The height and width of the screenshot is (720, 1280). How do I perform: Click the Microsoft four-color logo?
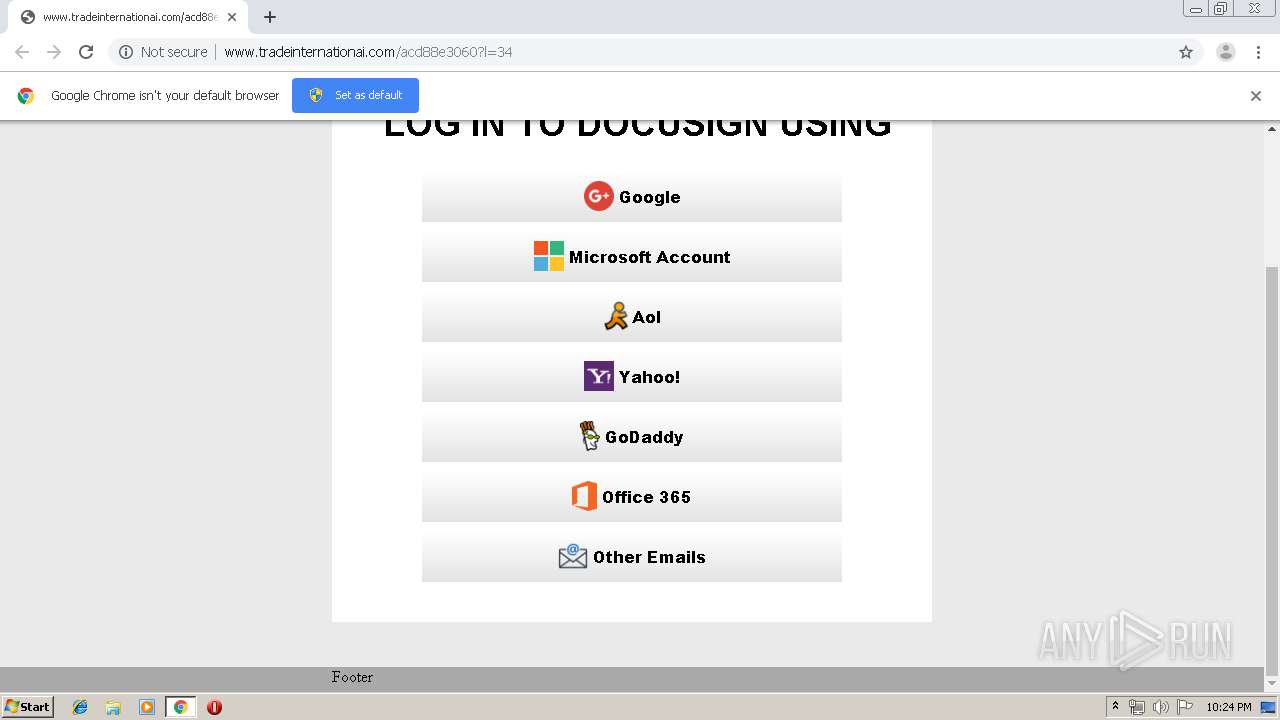click(548, 256)
